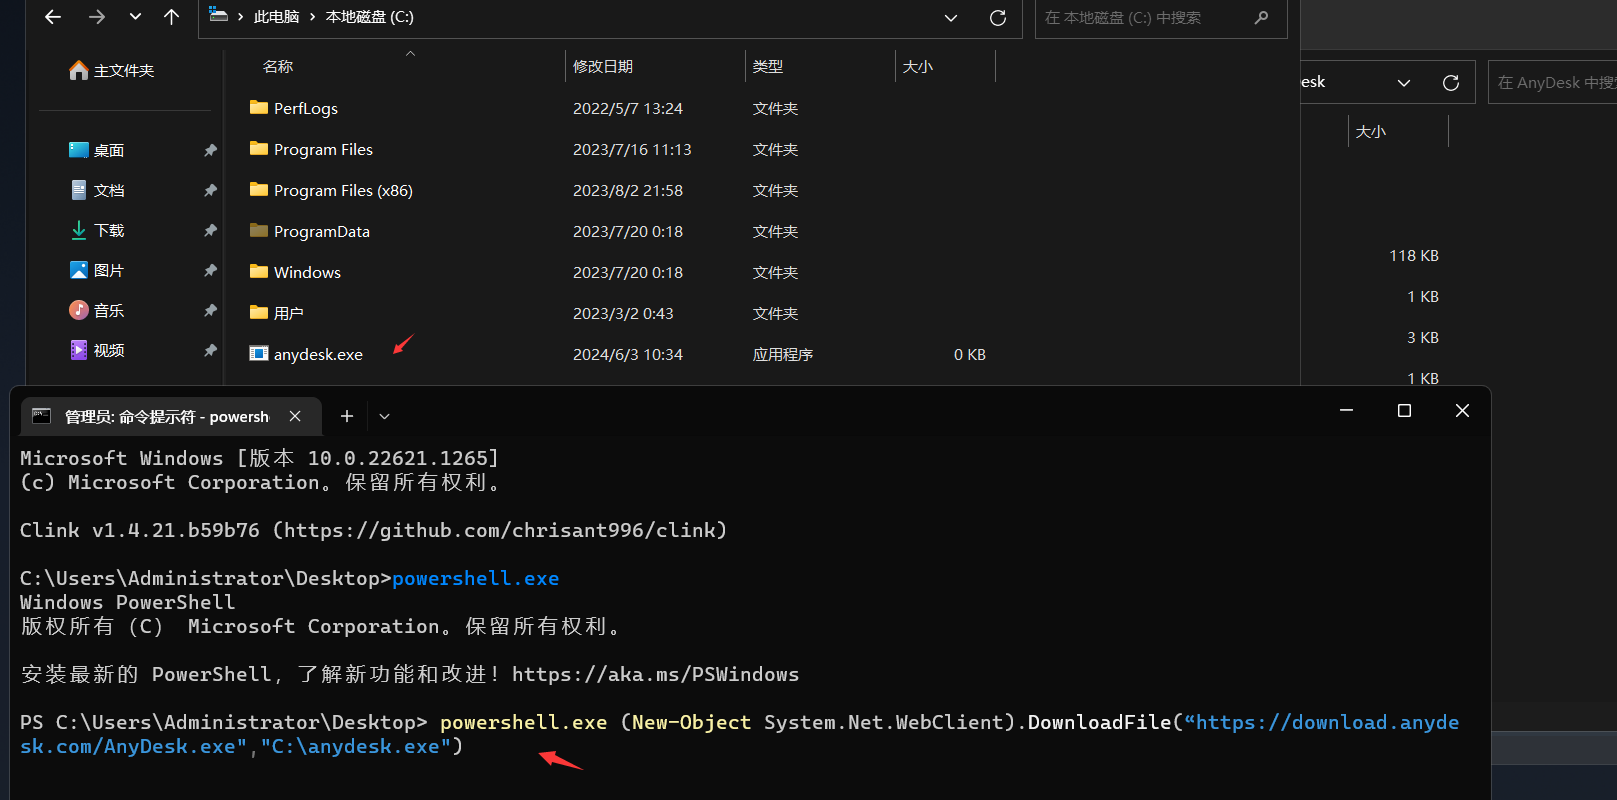
Task: Open terminal profiles dropdown
Action: click(384, 416)
